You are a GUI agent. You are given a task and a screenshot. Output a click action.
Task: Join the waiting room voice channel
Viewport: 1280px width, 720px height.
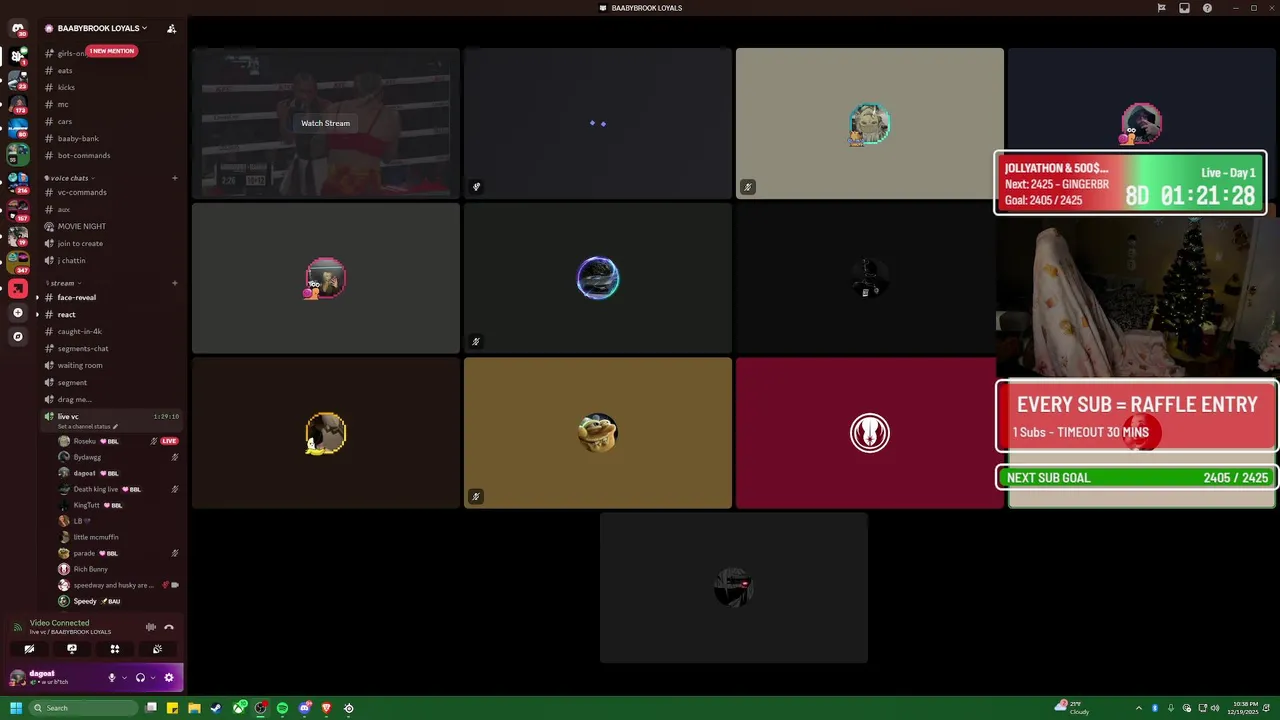pos(110,365)
